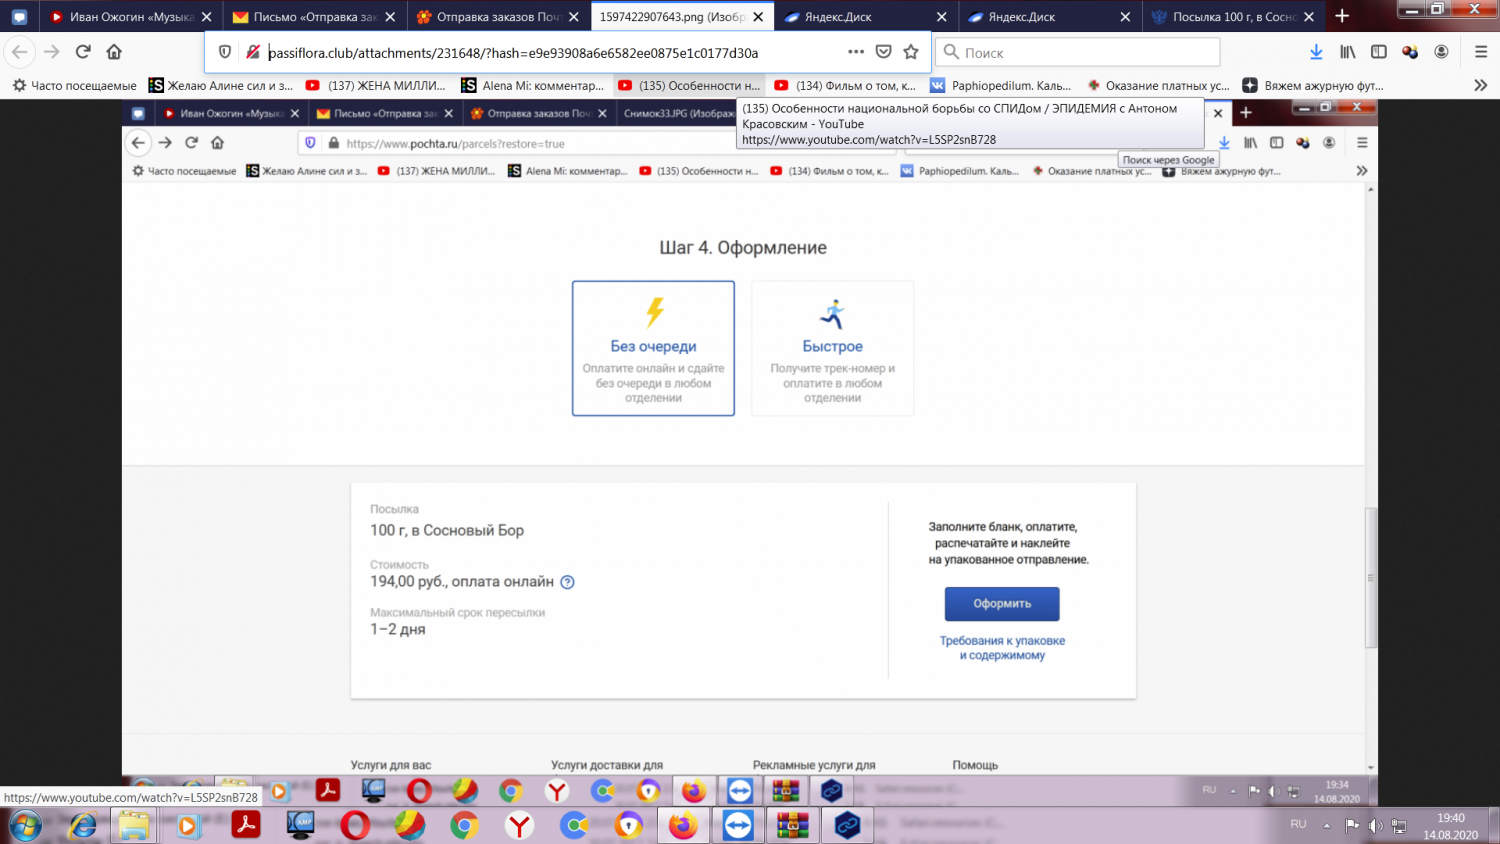Viewport: 1500px width, 844px height.
Task: Open the Library bookmarks and history icon
Action: pos(1348,52)
